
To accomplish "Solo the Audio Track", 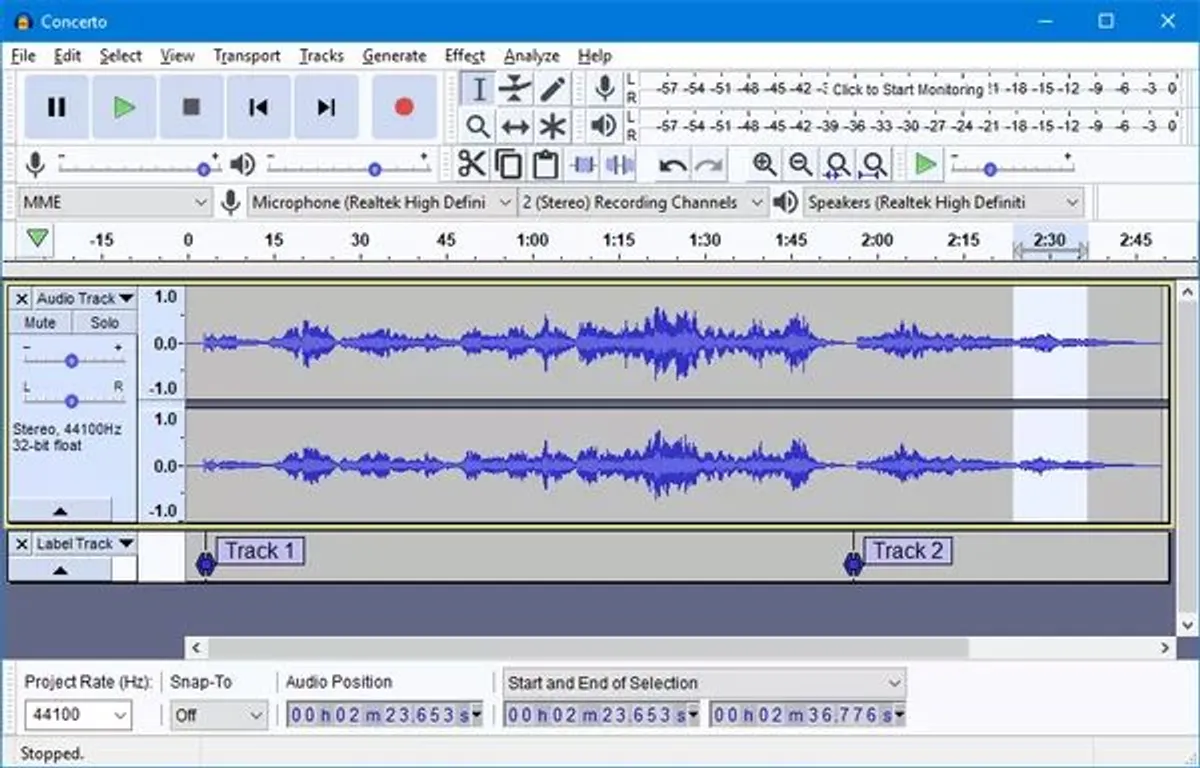I will pos(104,322).
